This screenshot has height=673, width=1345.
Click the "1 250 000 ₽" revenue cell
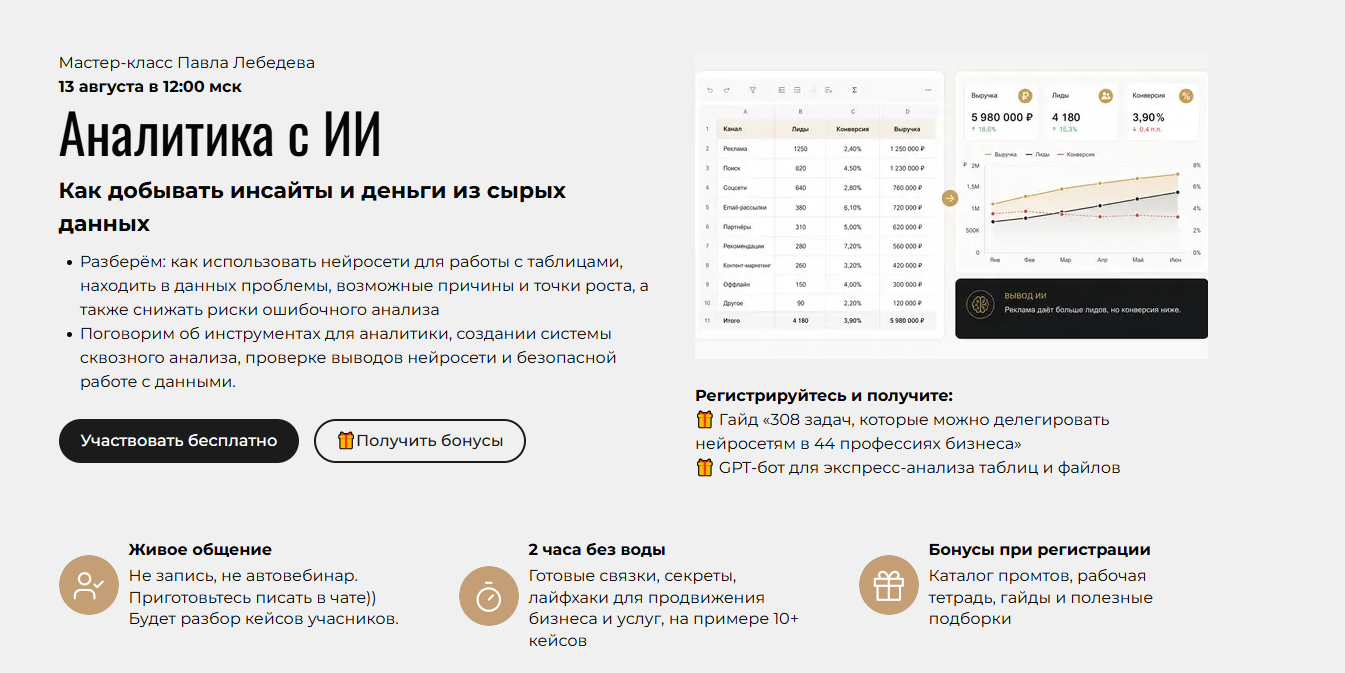(x=907, y=148)
